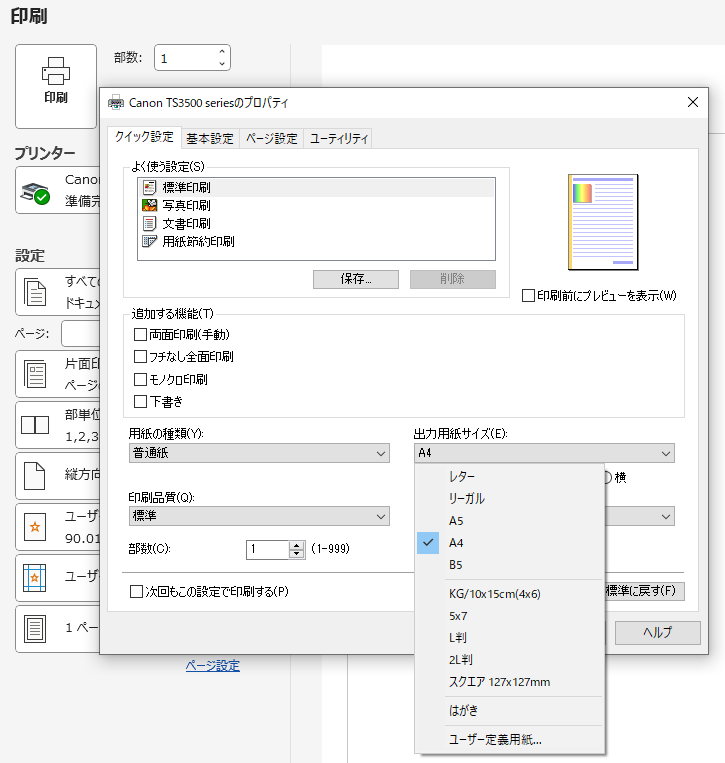Decrease dialog 部数(C) with down spinner
Image resolution: width=725 pixels, height=763 pixels.
pos(296,554)
